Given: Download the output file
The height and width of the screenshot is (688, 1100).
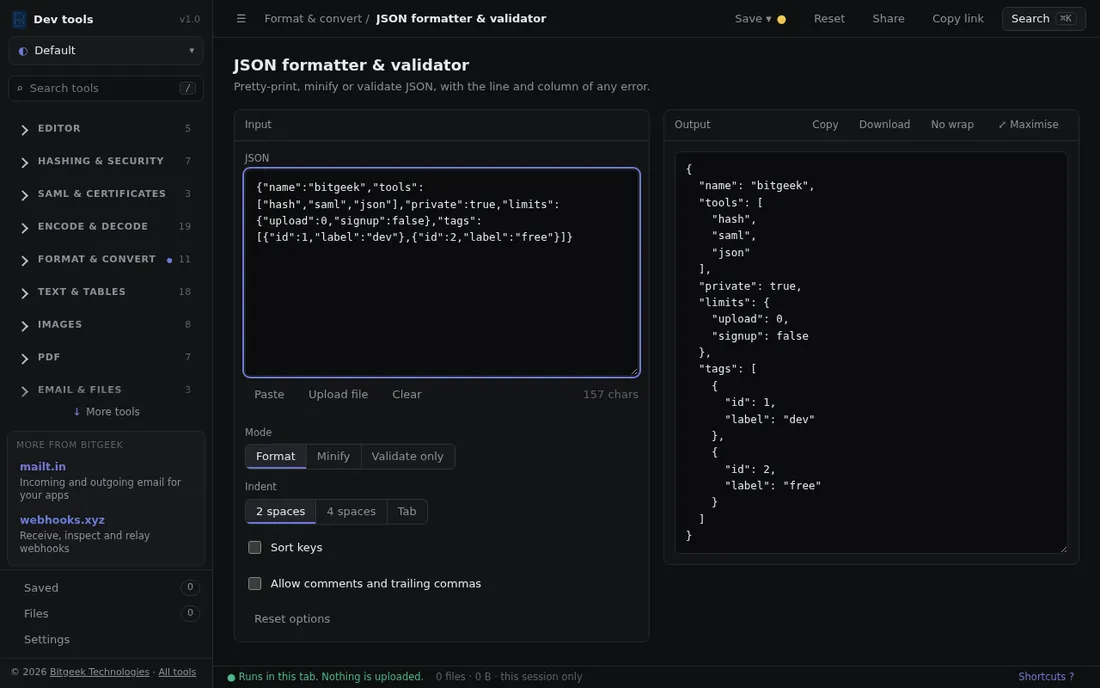Looking at the screenshot, I should pos(884,124).
